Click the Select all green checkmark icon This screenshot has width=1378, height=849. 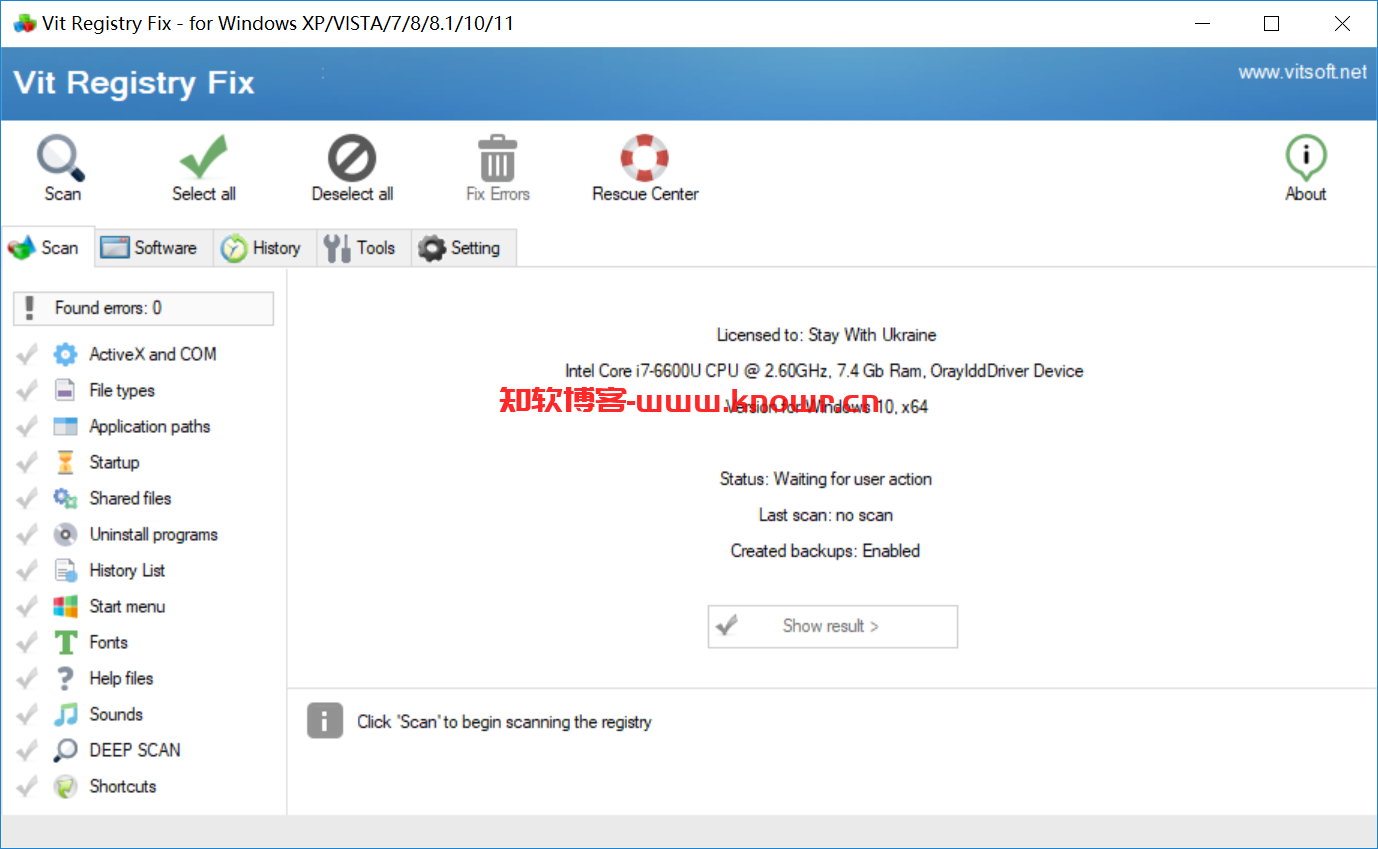click(x=203, y=158)
